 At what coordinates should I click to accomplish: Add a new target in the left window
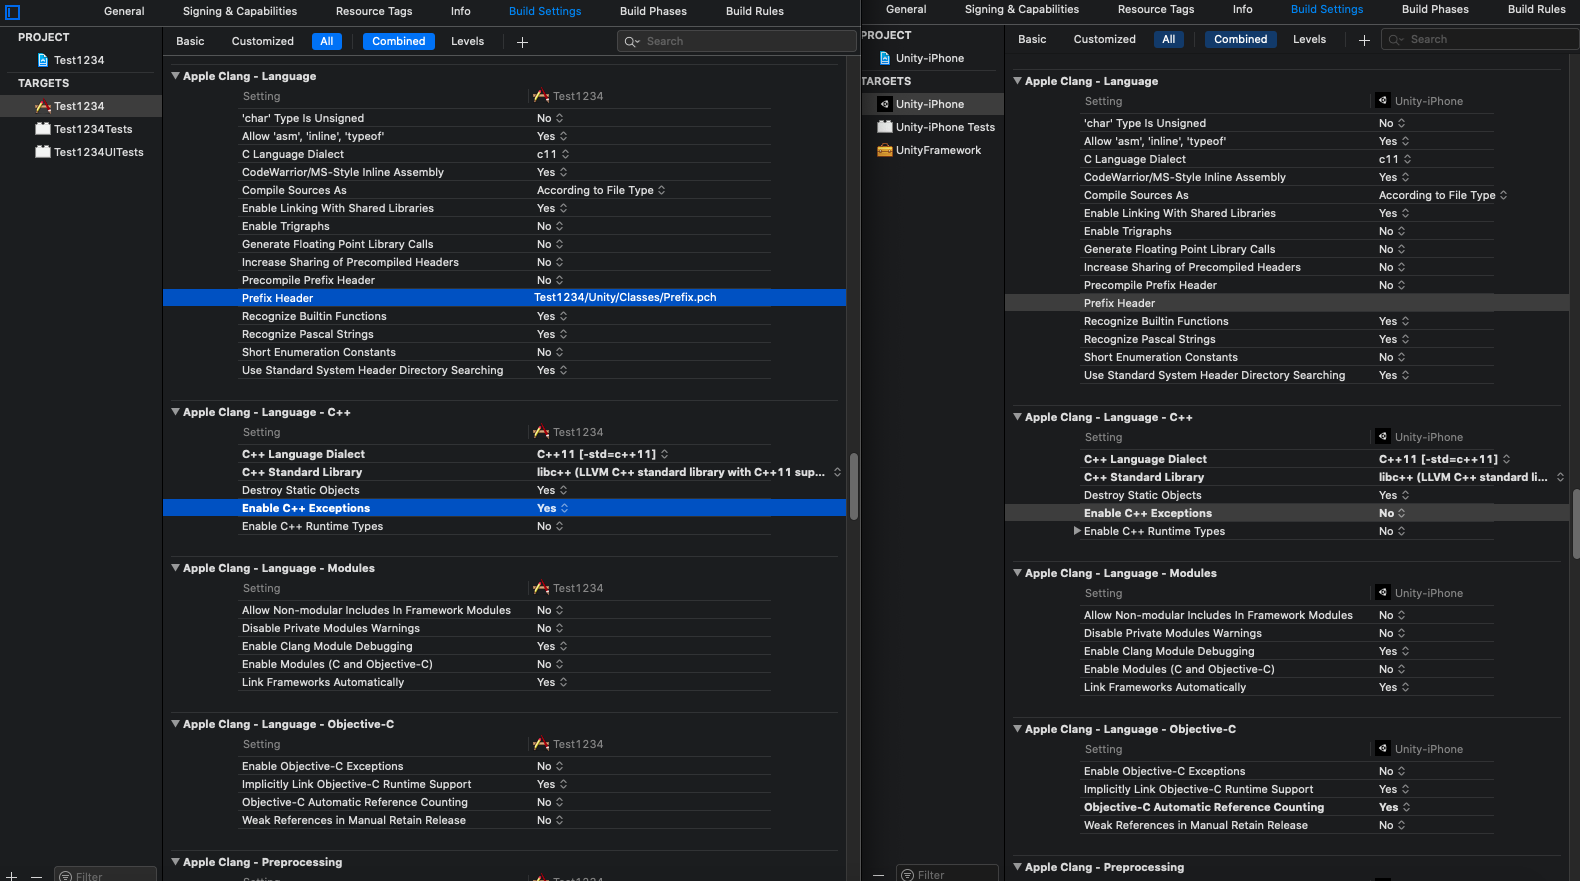[12, 875]
